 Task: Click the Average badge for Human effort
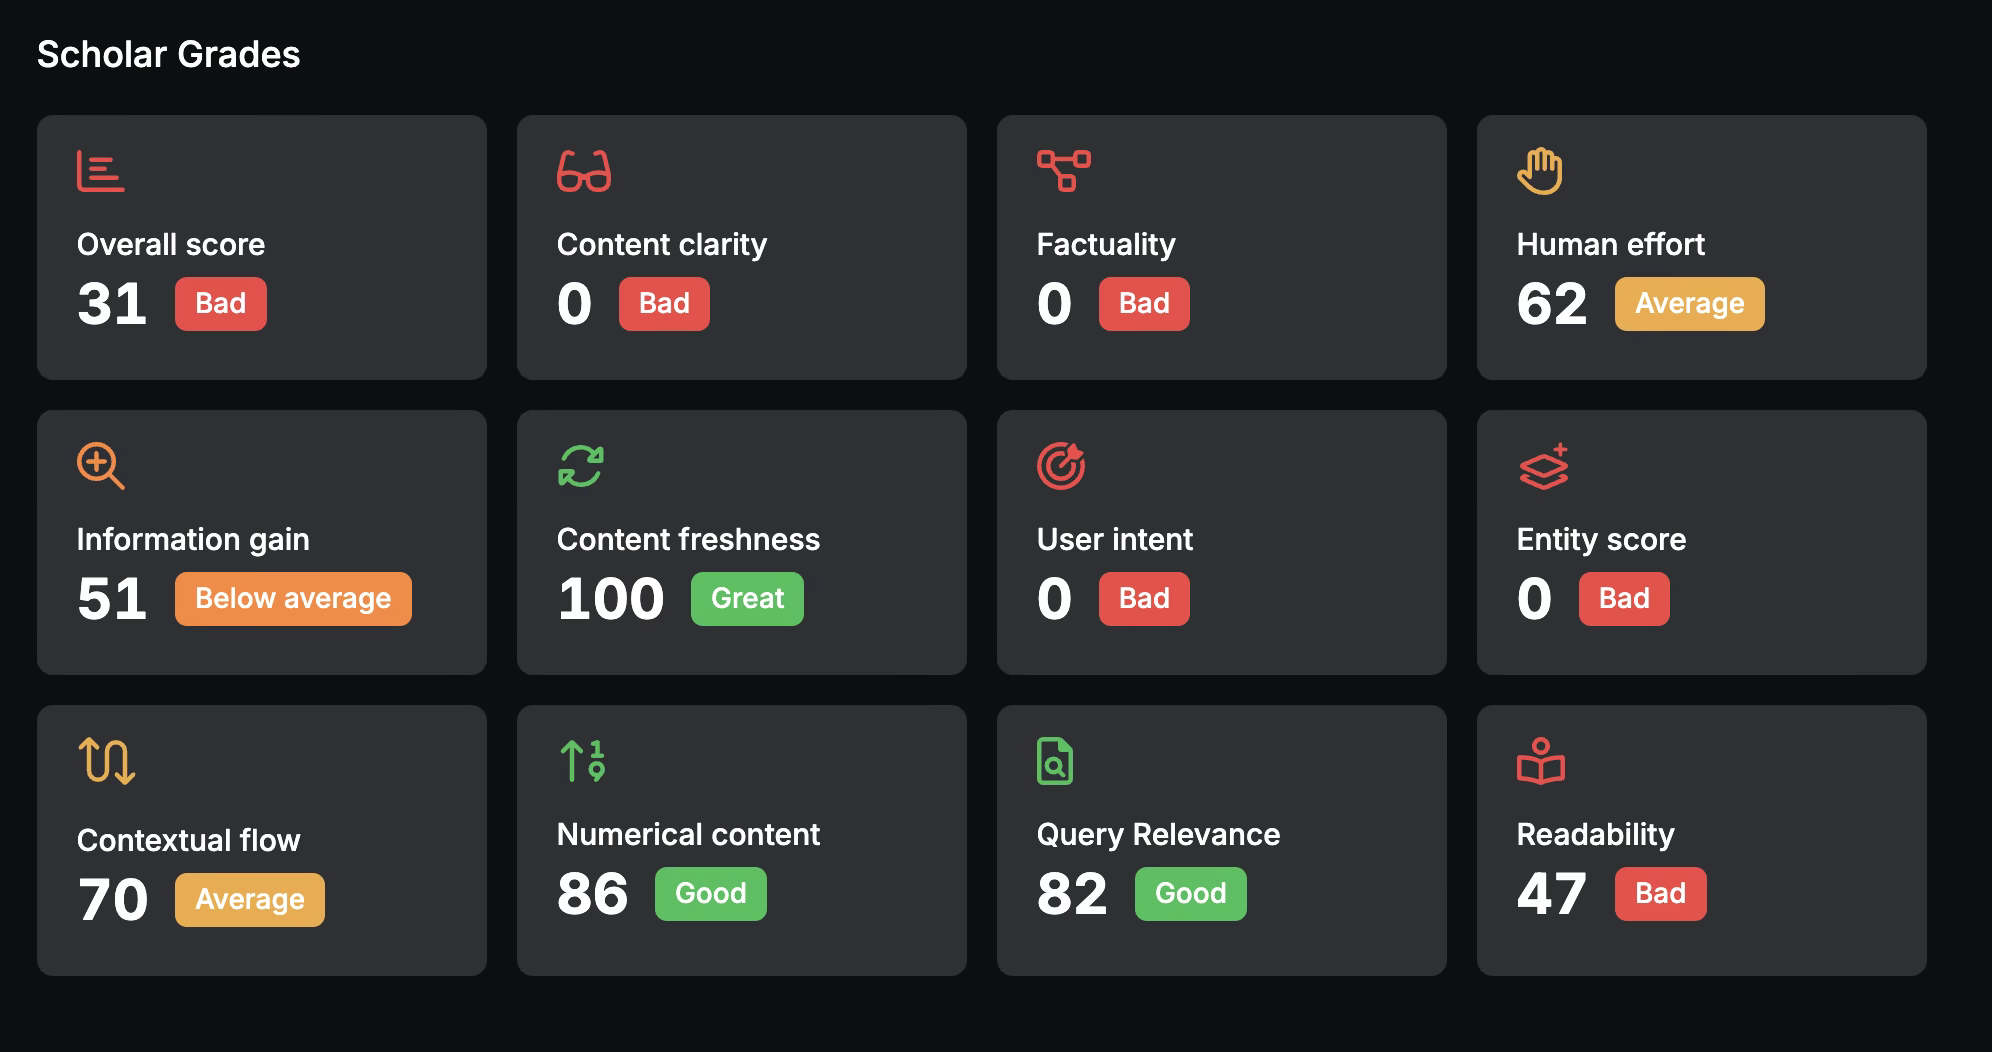[1690, 304]
